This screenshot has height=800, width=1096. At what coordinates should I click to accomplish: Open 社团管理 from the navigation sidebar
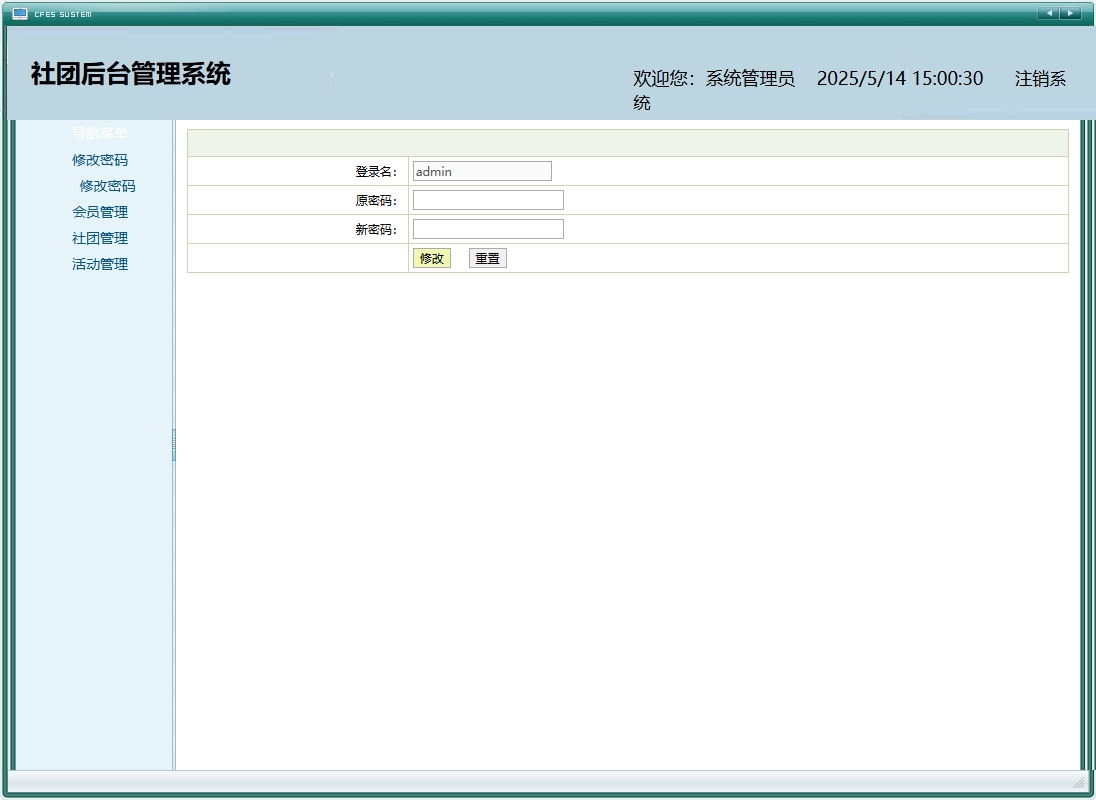tap(100, 238)
